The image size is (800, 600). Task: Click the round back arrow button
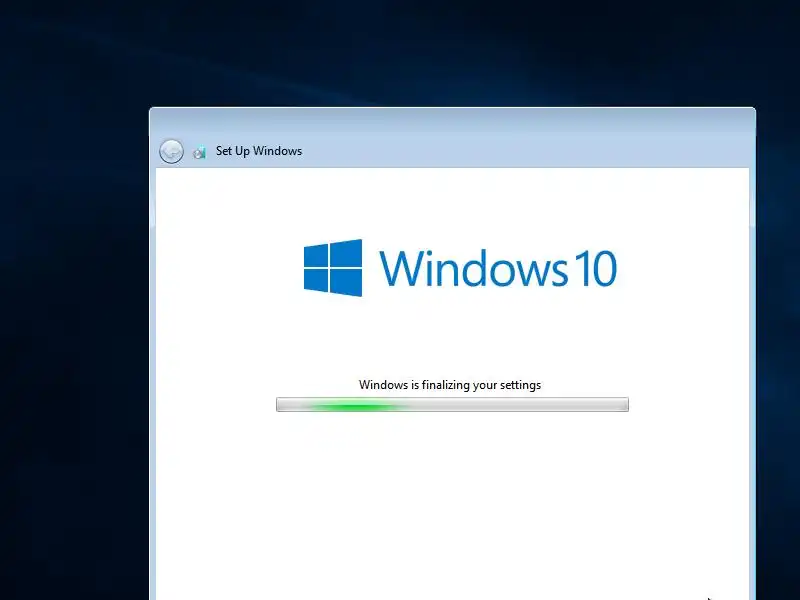[171, 151]
